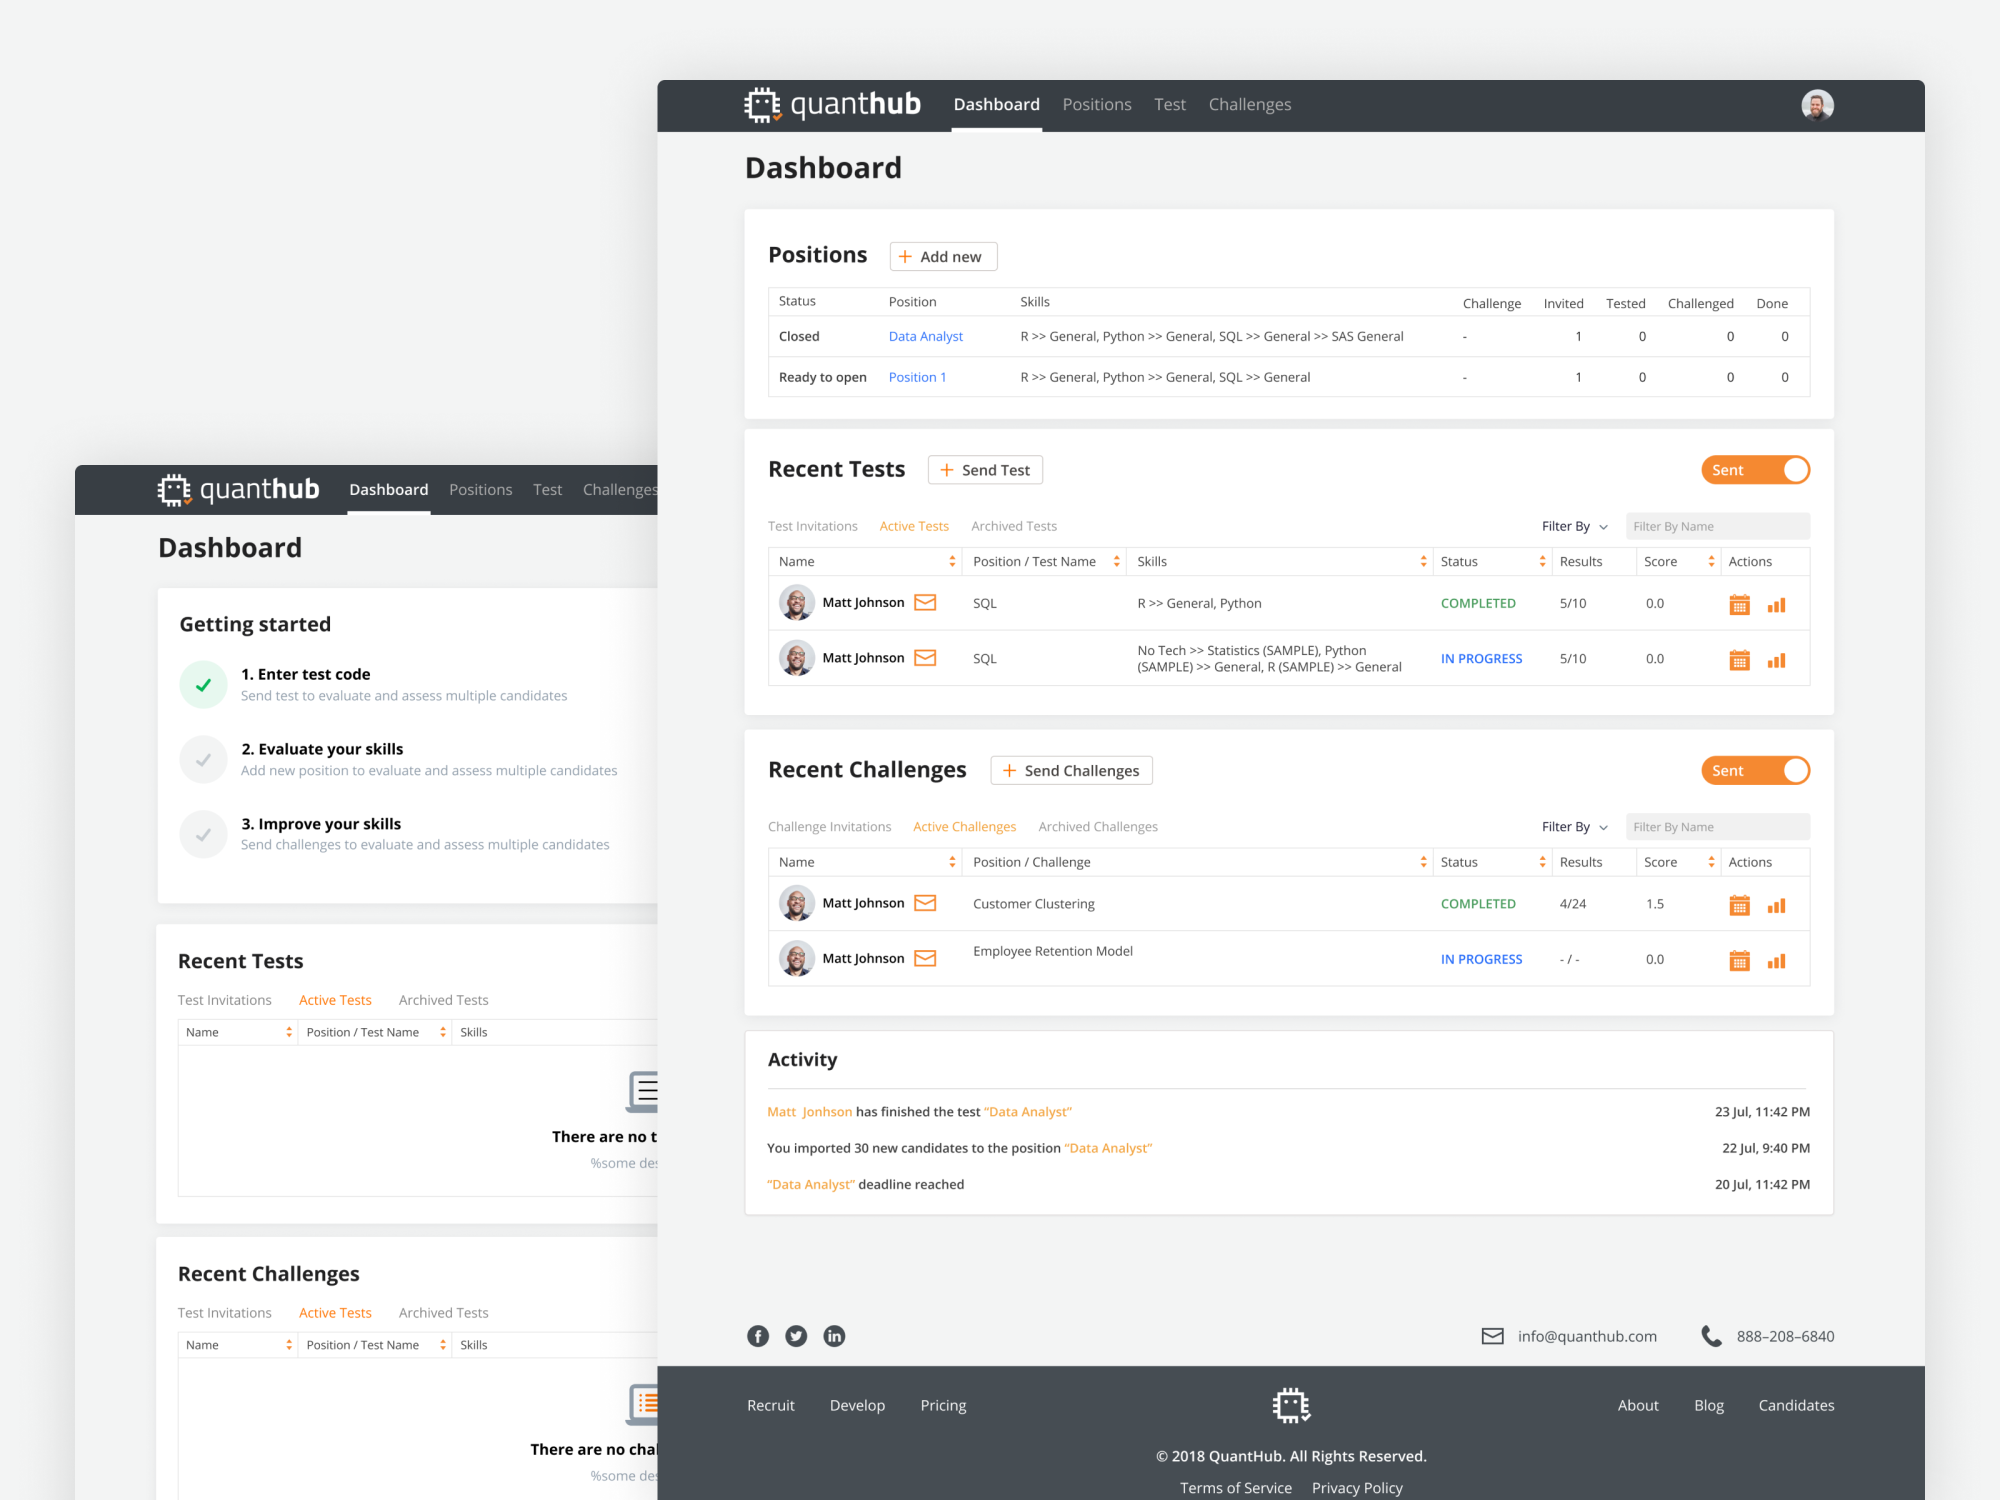Click the phone icon next to 888-208-6840

pyautogui.click(x=1711, y=1336)
